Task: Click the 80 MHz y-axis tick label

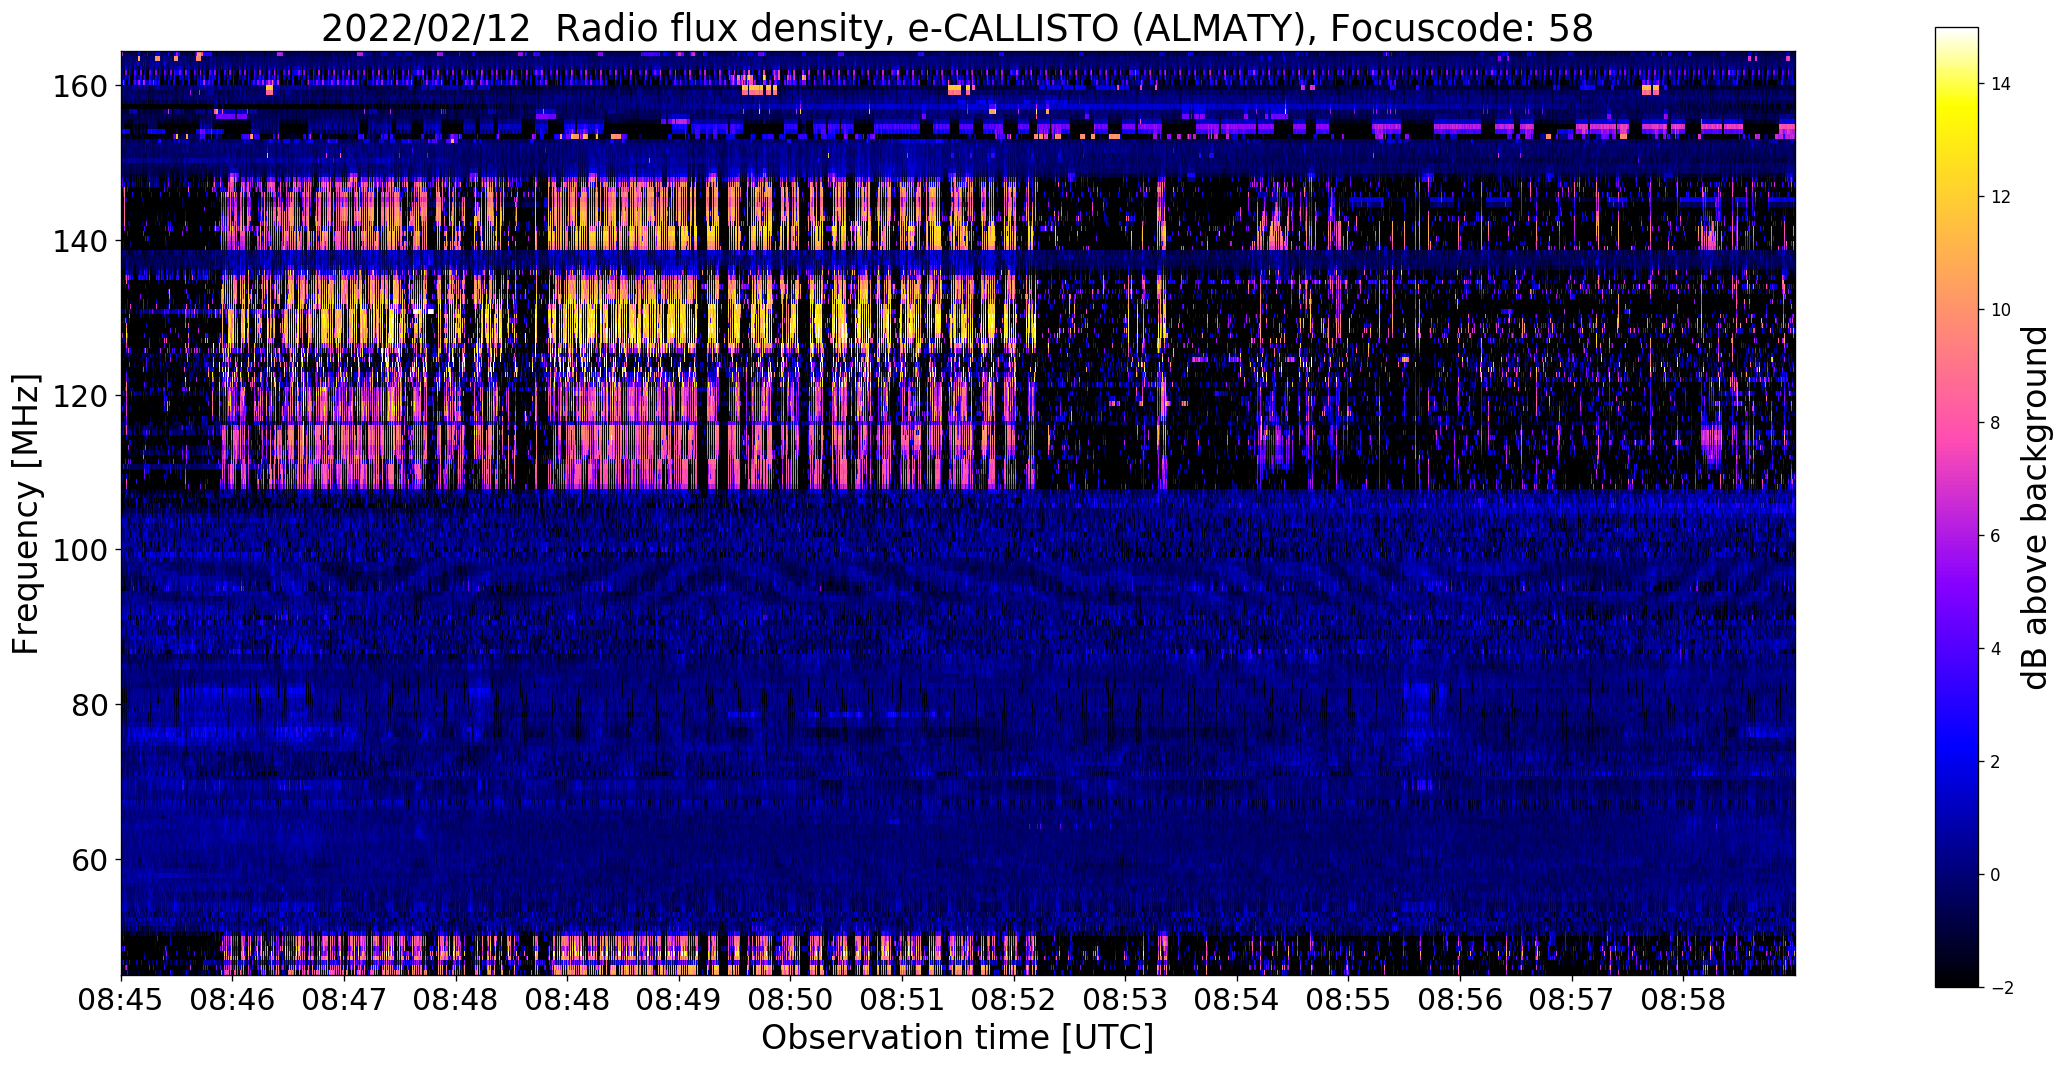Action: click(x=89, y=705)
